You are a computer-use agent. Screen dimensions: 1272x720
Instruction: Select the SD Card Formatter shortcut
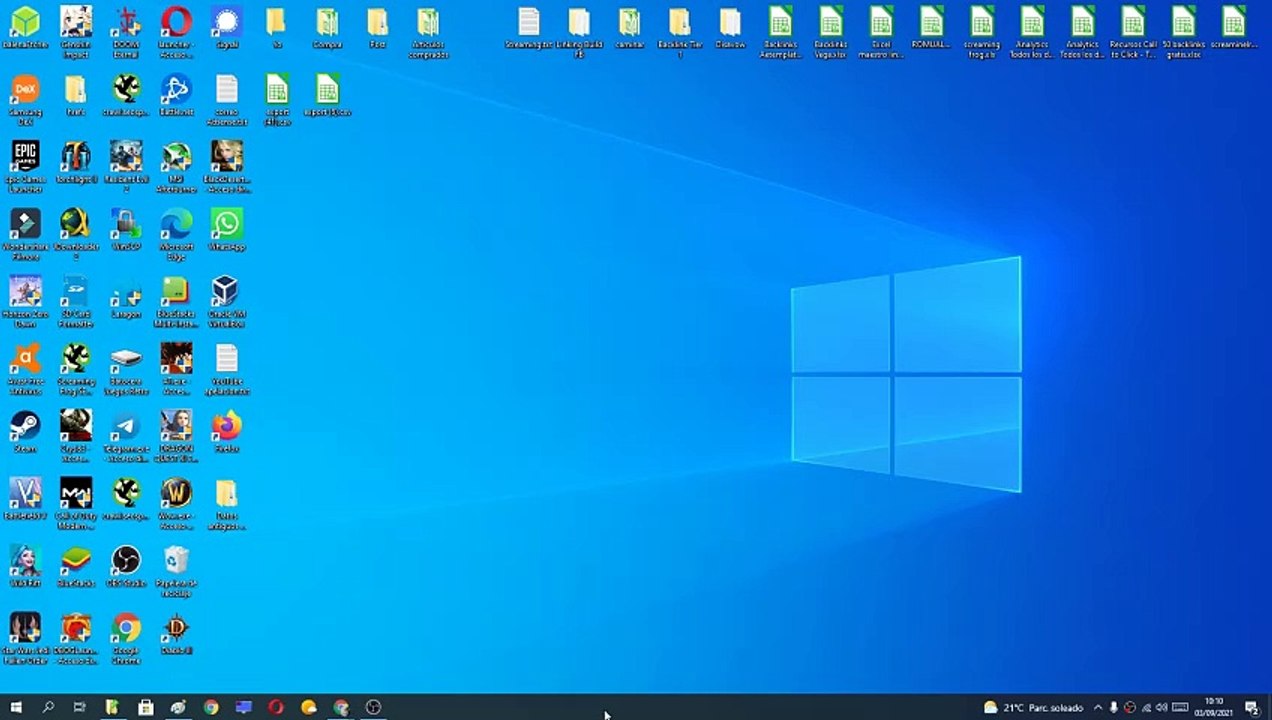click(x=76, y=301)
